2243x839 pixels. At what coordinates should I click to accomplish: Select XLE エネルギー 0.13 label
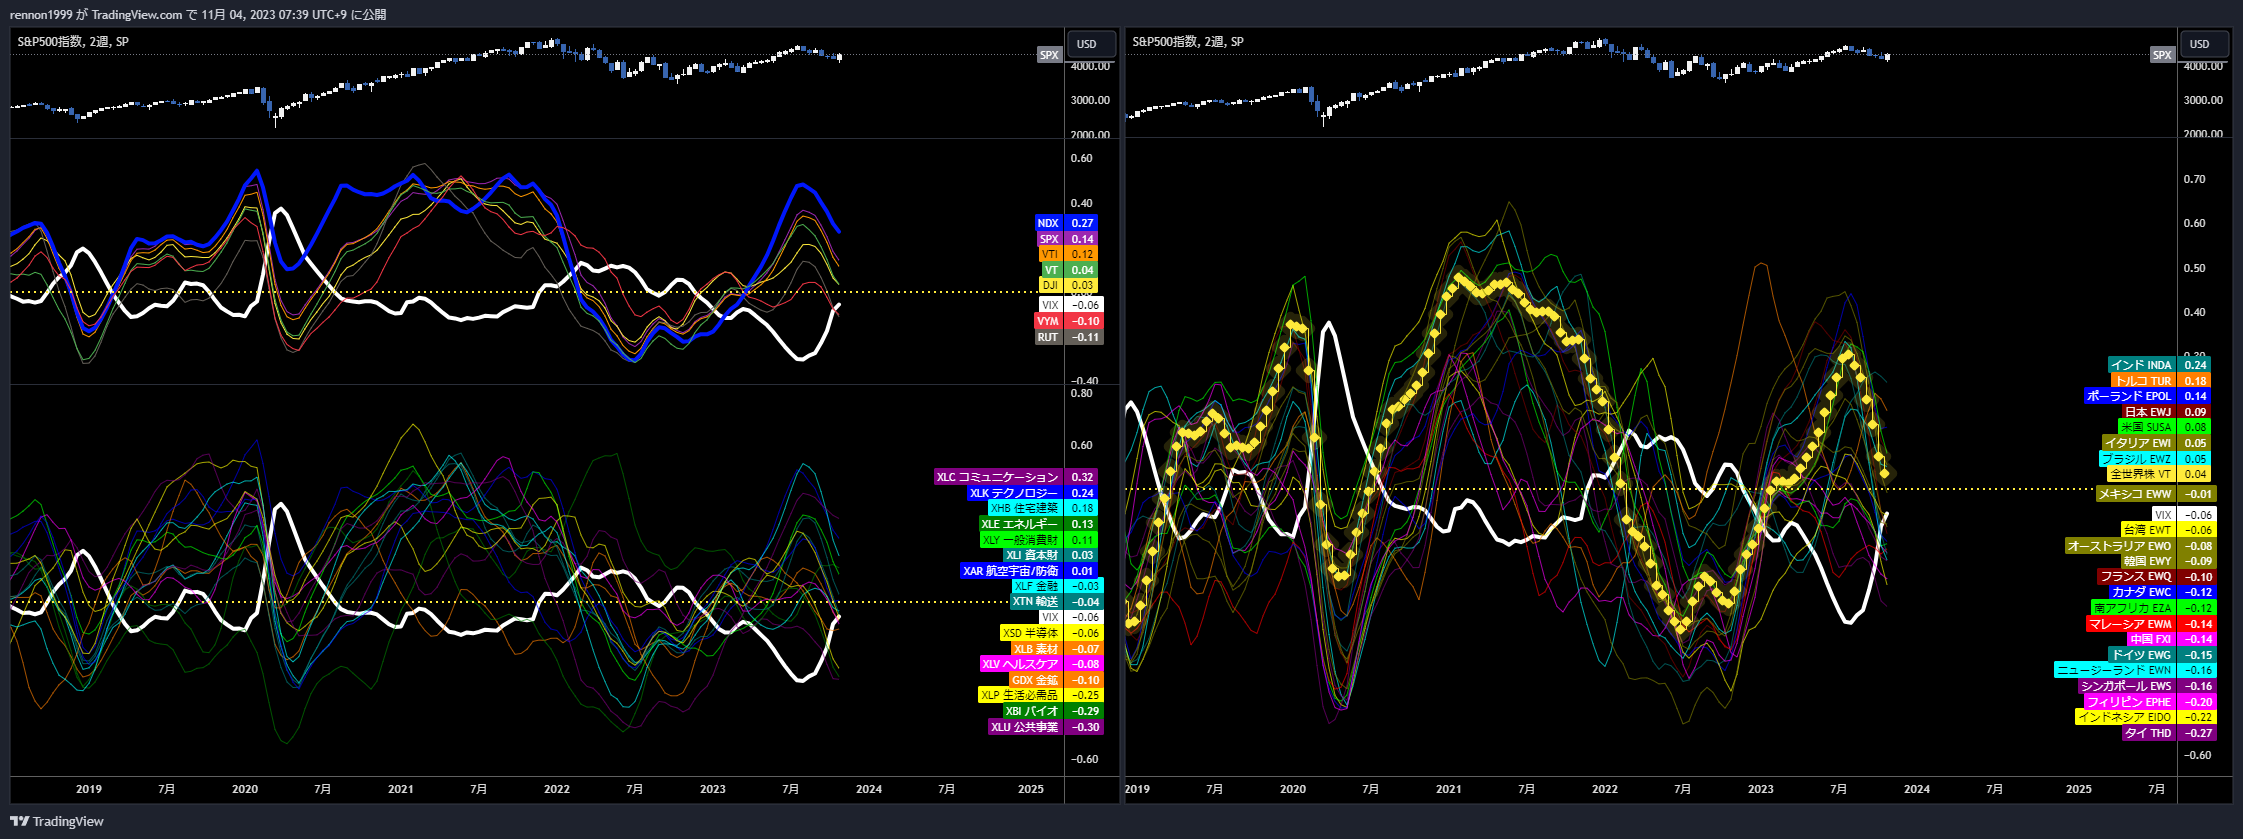(1038, 524)
